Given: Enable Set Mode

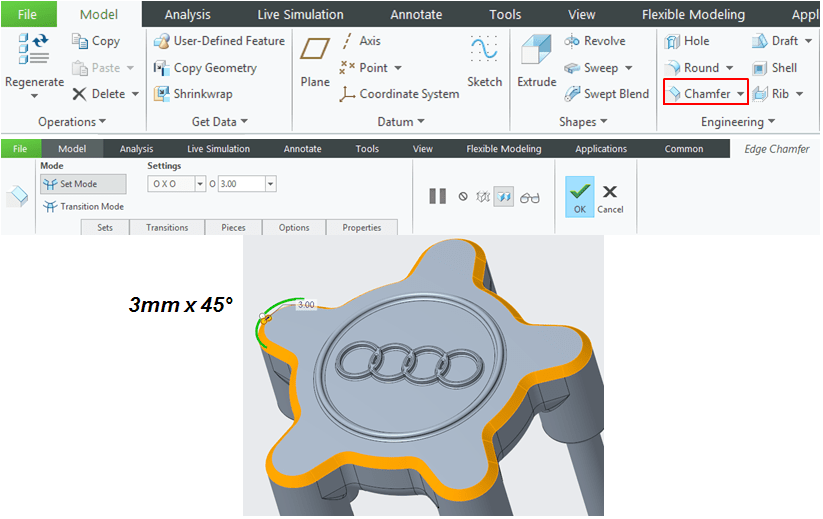Looking at the screenshot, I should click(x=83, y=184).
